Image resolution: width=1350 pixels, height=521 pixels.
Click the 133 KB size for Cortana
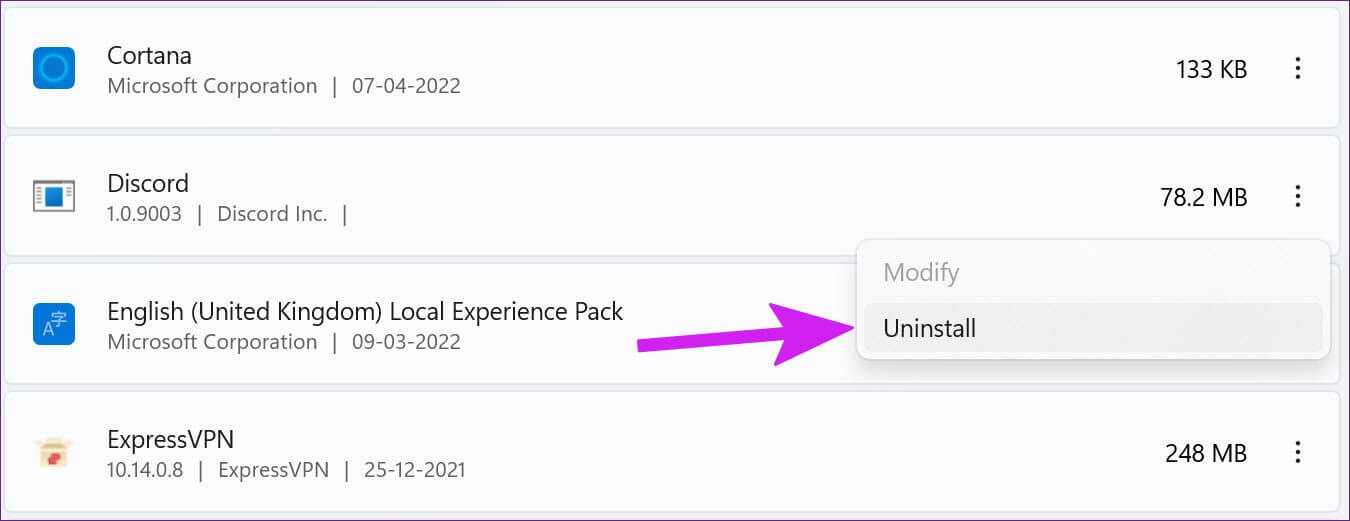coord(1211,69)
